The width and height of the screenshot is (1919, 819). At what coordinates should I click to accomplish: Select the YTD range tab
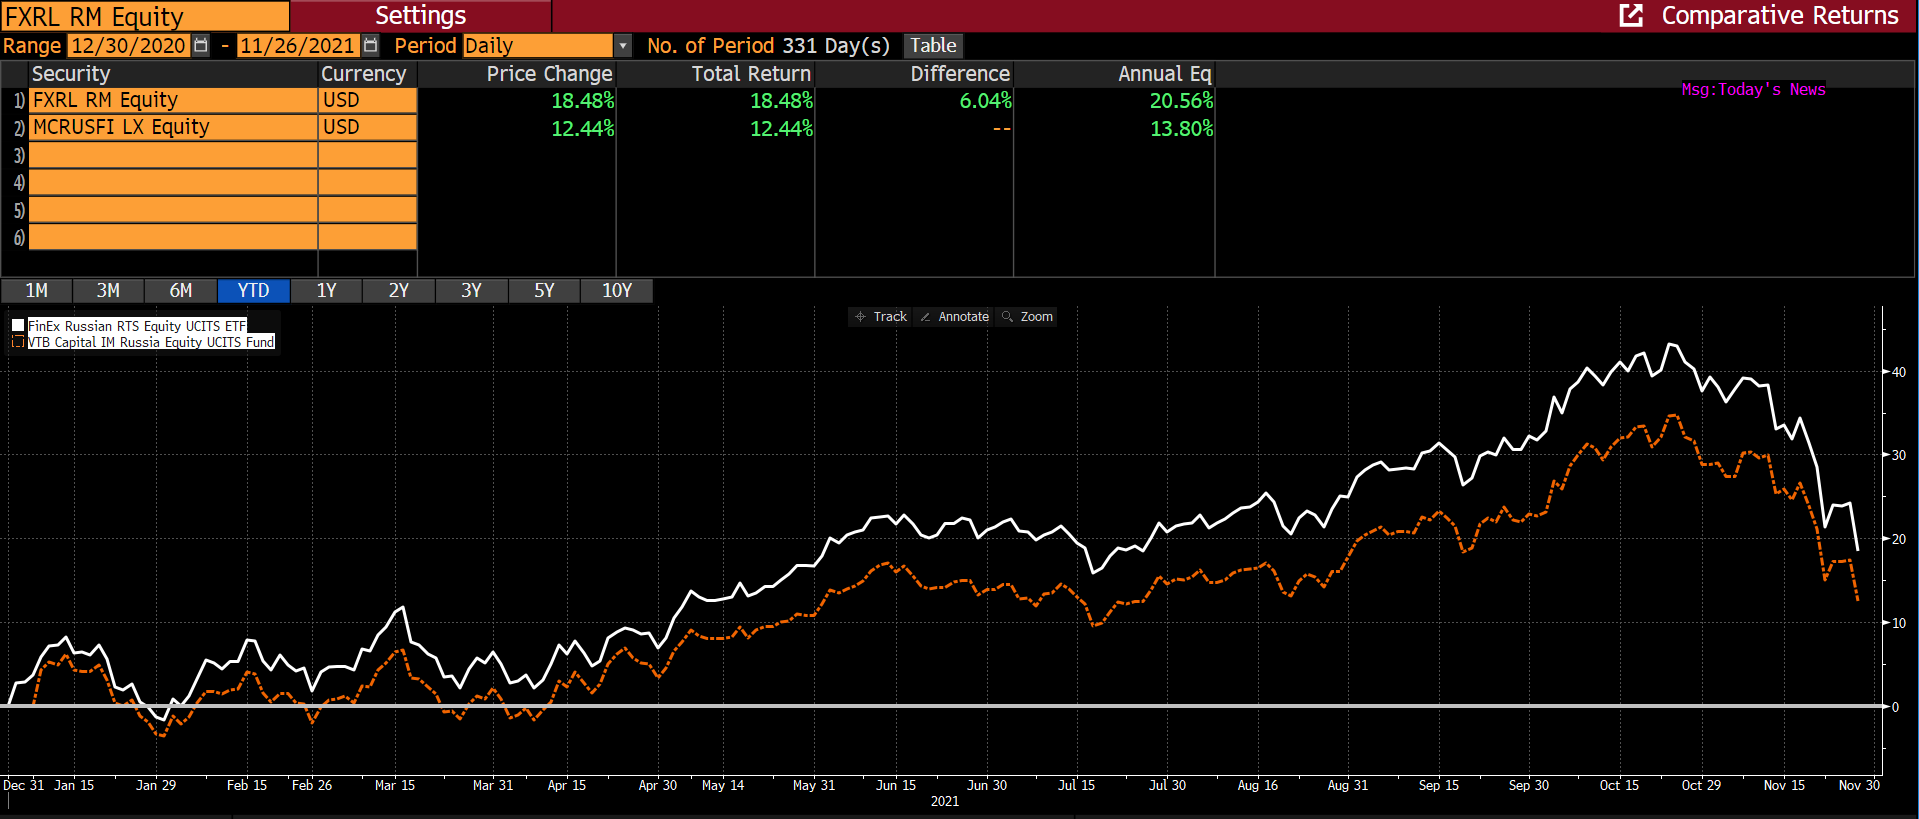pos(253,291)
